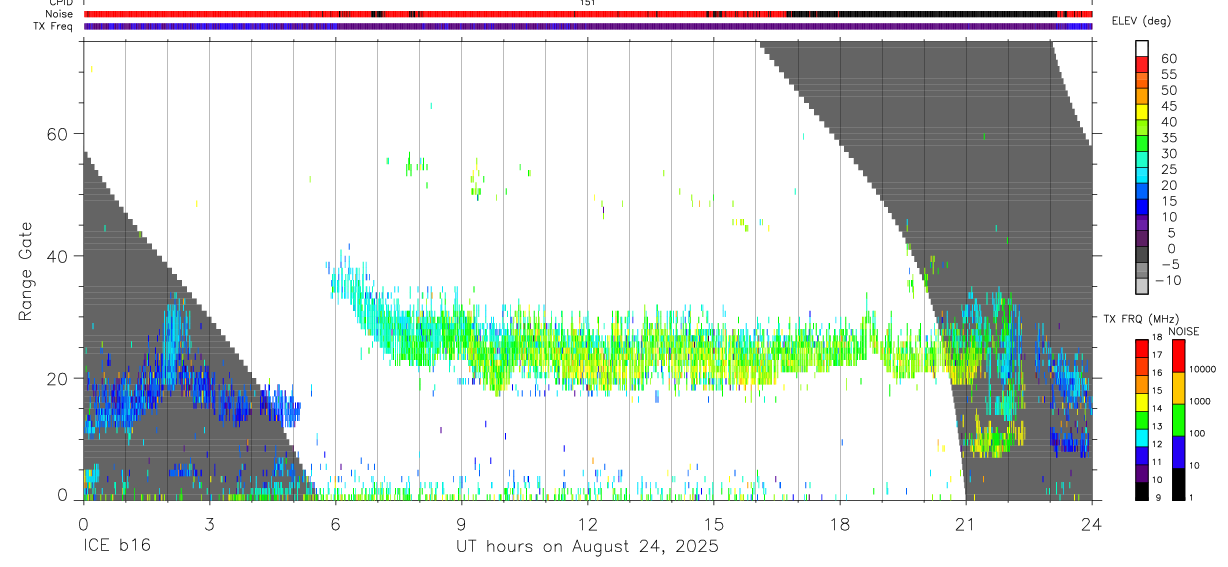Click the Noise strip at the top of the plot
The image size is (1228, 567).
pos(588,14)
